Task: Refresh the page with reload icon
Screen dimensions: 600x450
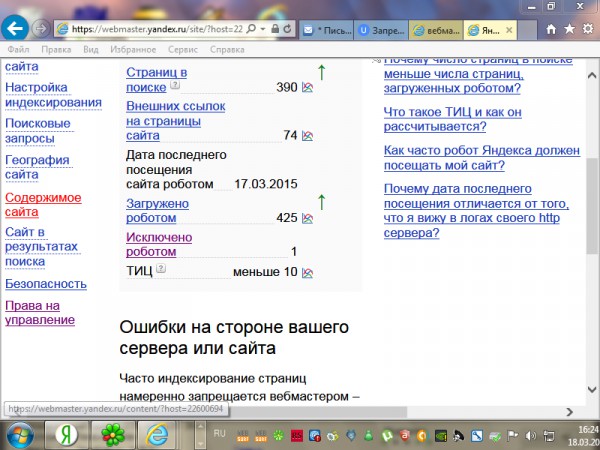Action: click(287, 29)
